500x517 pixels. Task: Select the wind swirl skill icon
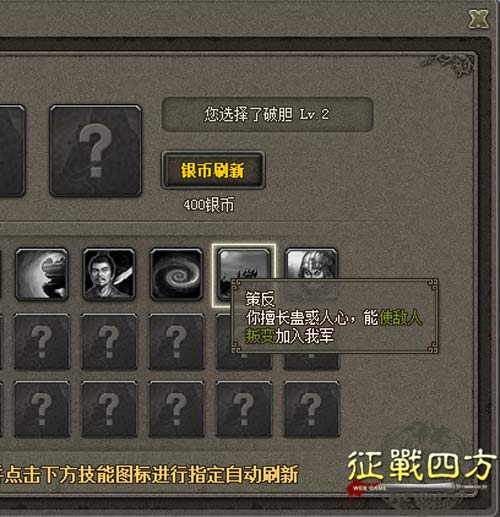(42, 274)
